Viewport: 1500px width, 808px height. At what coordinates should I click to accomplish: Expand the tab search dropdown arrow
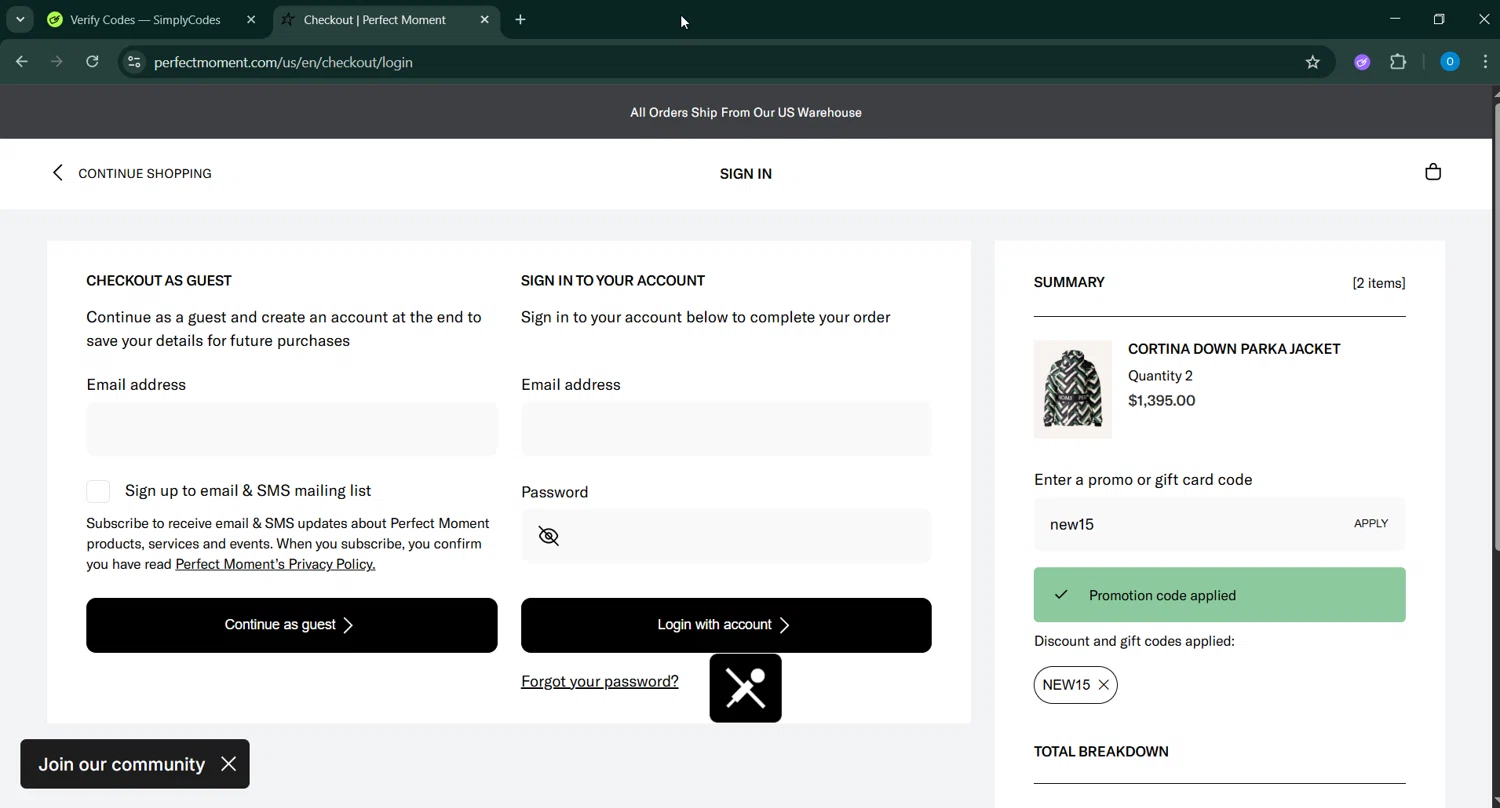20,20
